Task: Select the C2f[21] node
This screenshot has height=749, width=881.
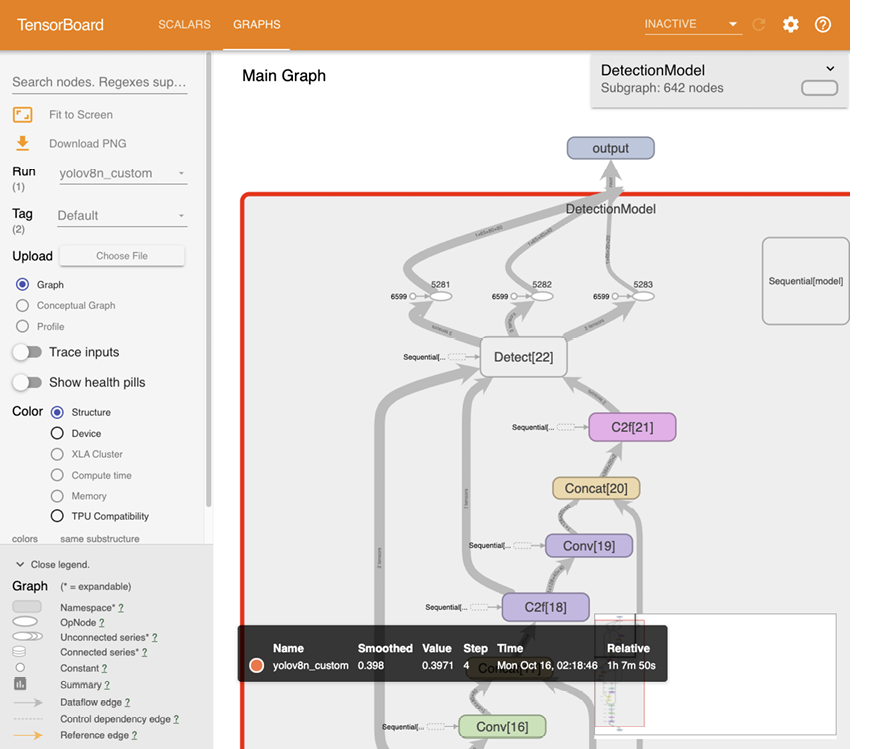Action: pos(632,427)
